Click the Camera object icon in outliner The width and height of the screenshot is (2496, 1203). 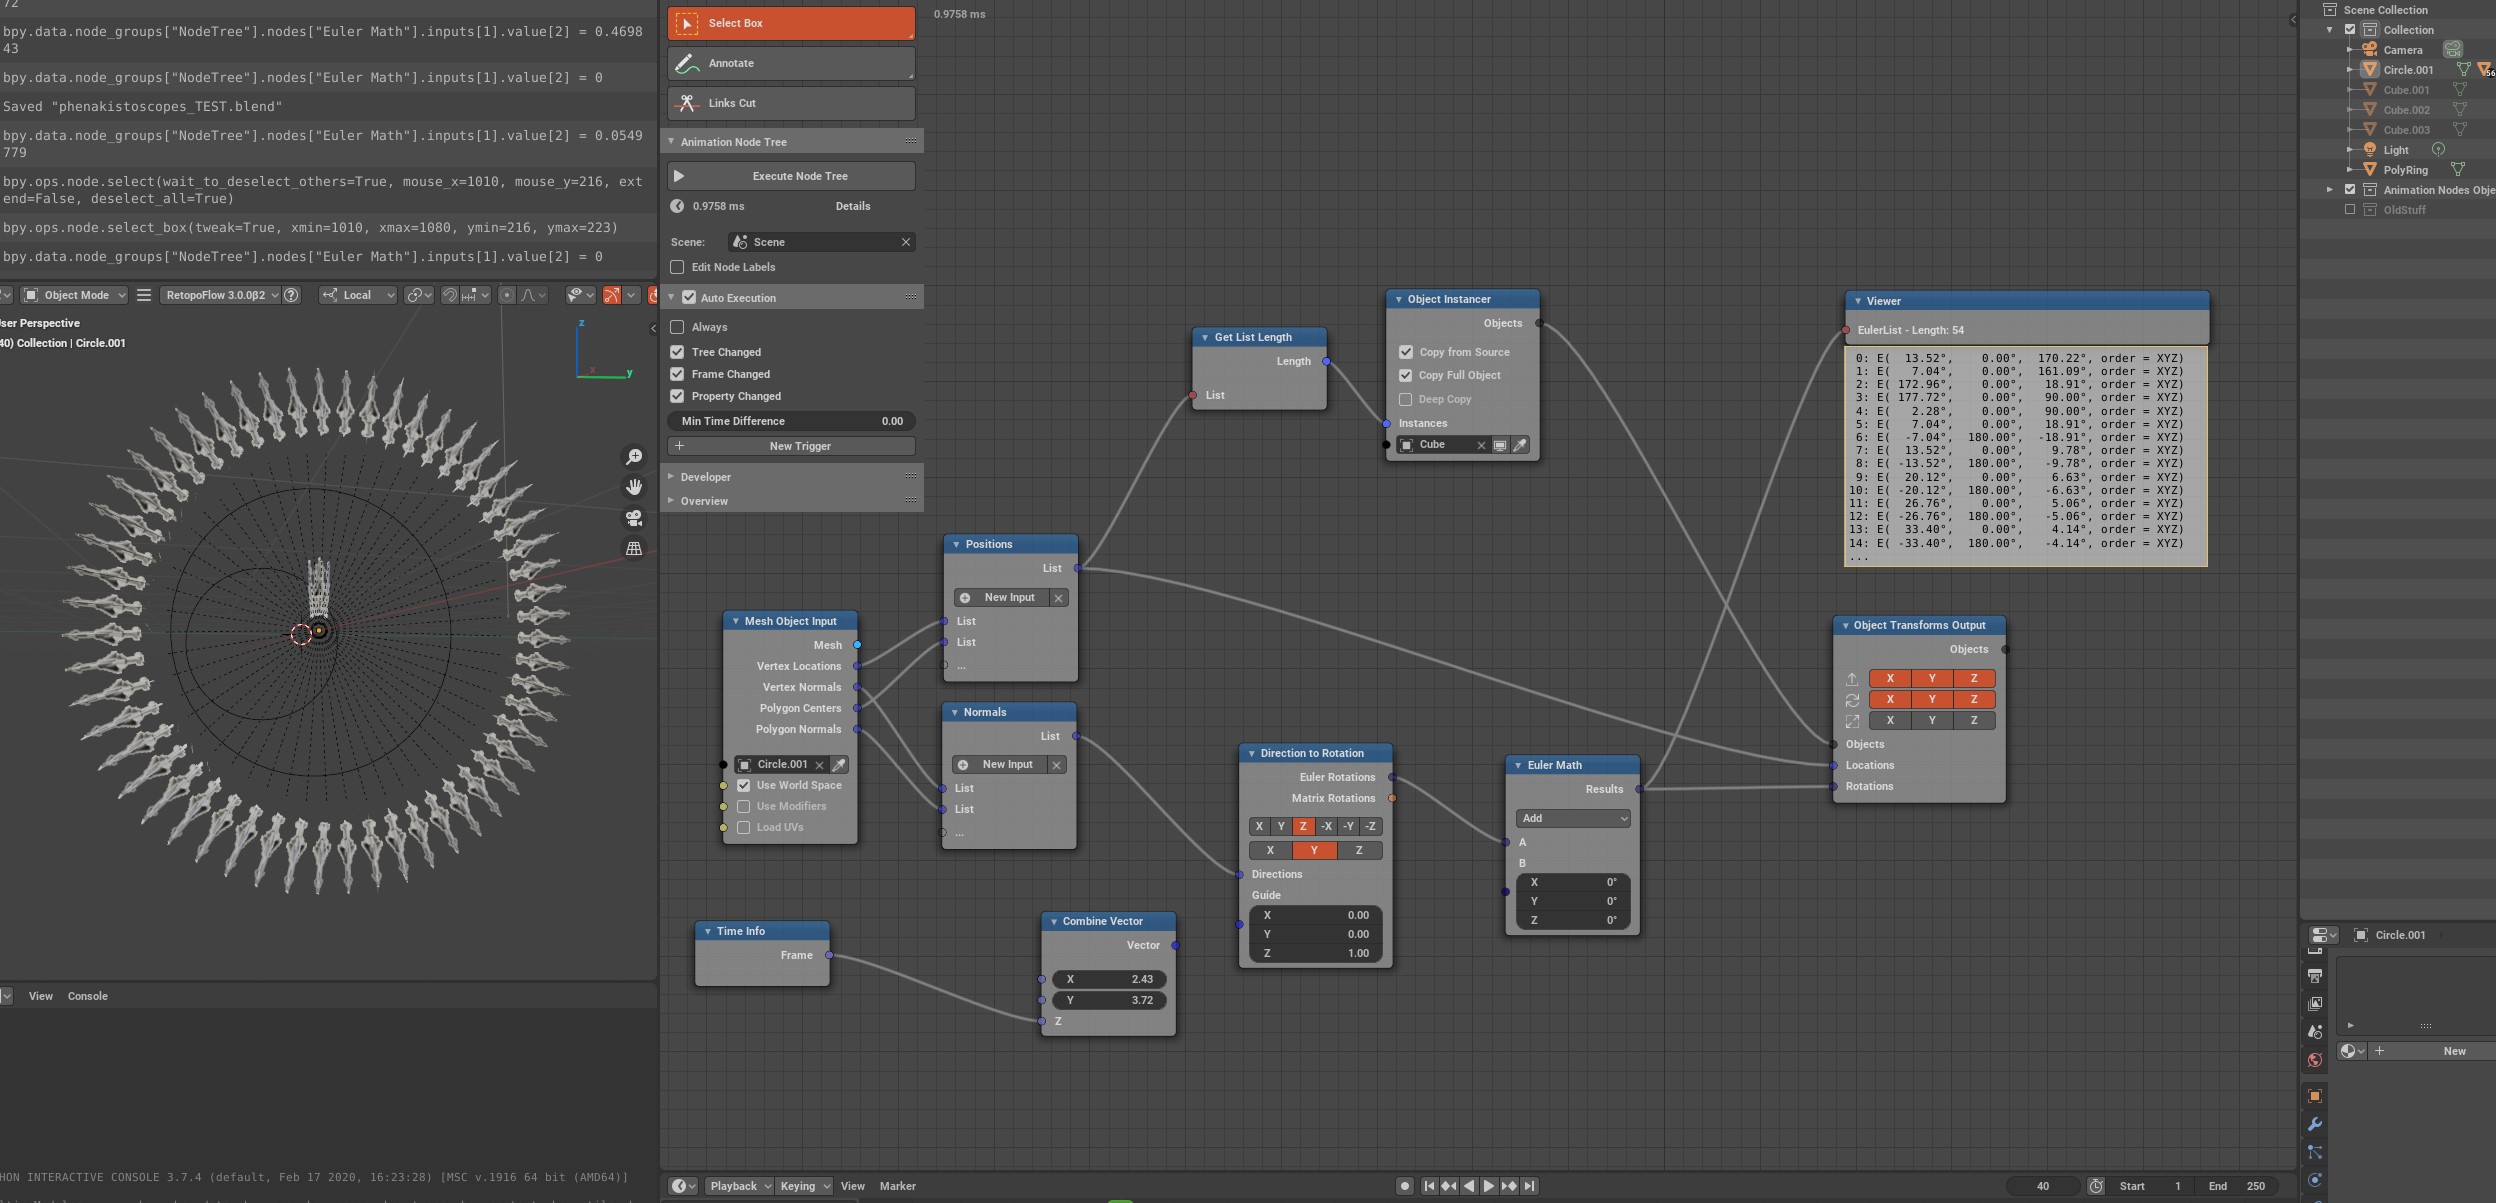(x=2371, y=49)
